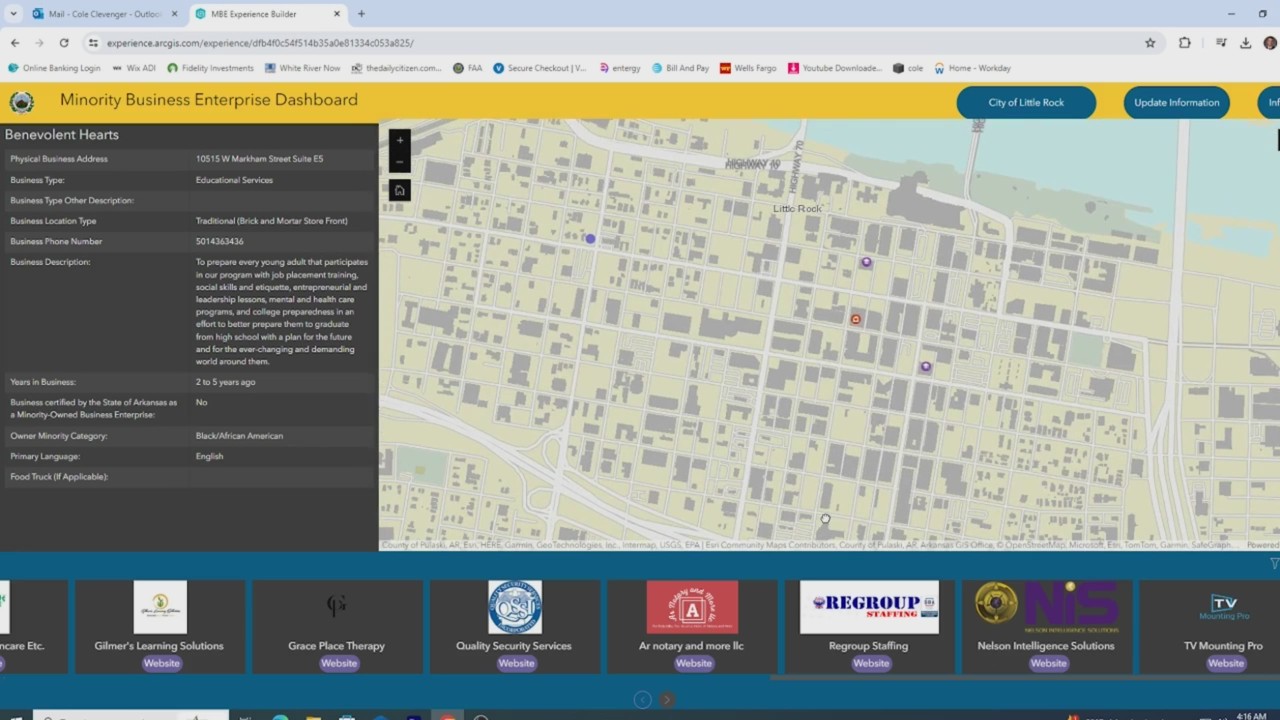Click the dashboard globe logo in yellow header
This screenshot has height=720, width=1280.
tap(22, 101)
